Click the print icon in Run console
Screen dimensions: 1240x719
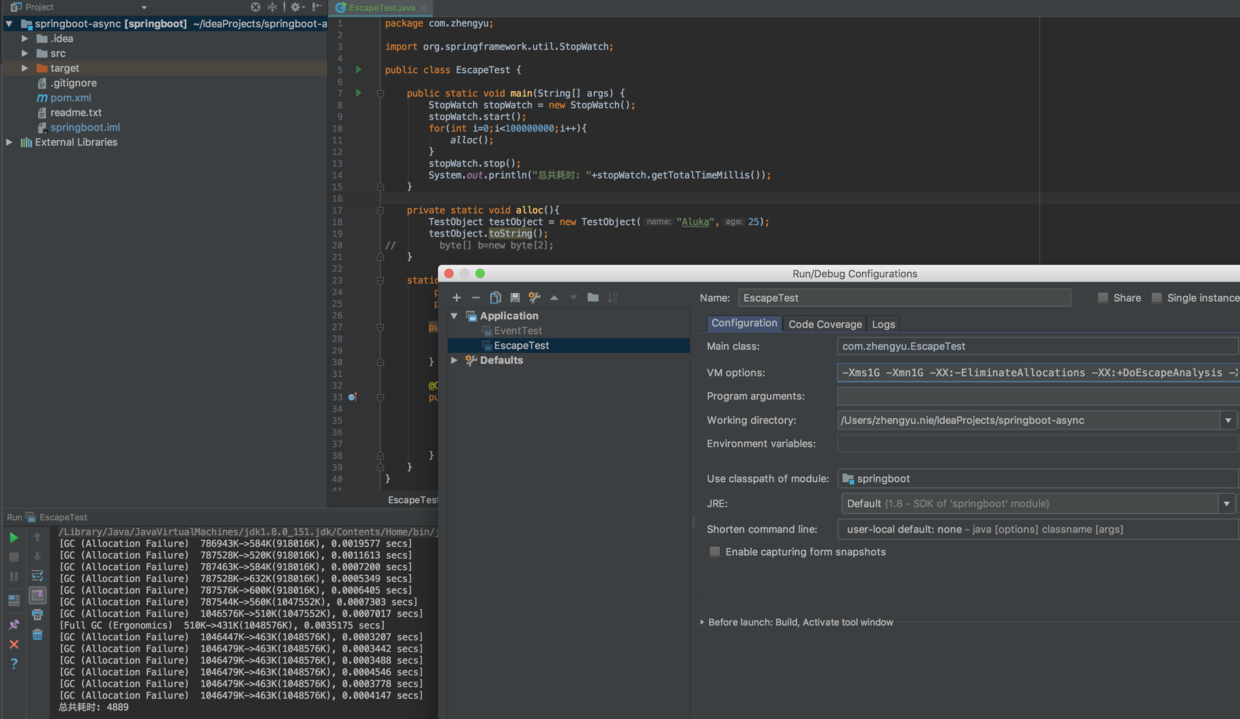point(37,615)
